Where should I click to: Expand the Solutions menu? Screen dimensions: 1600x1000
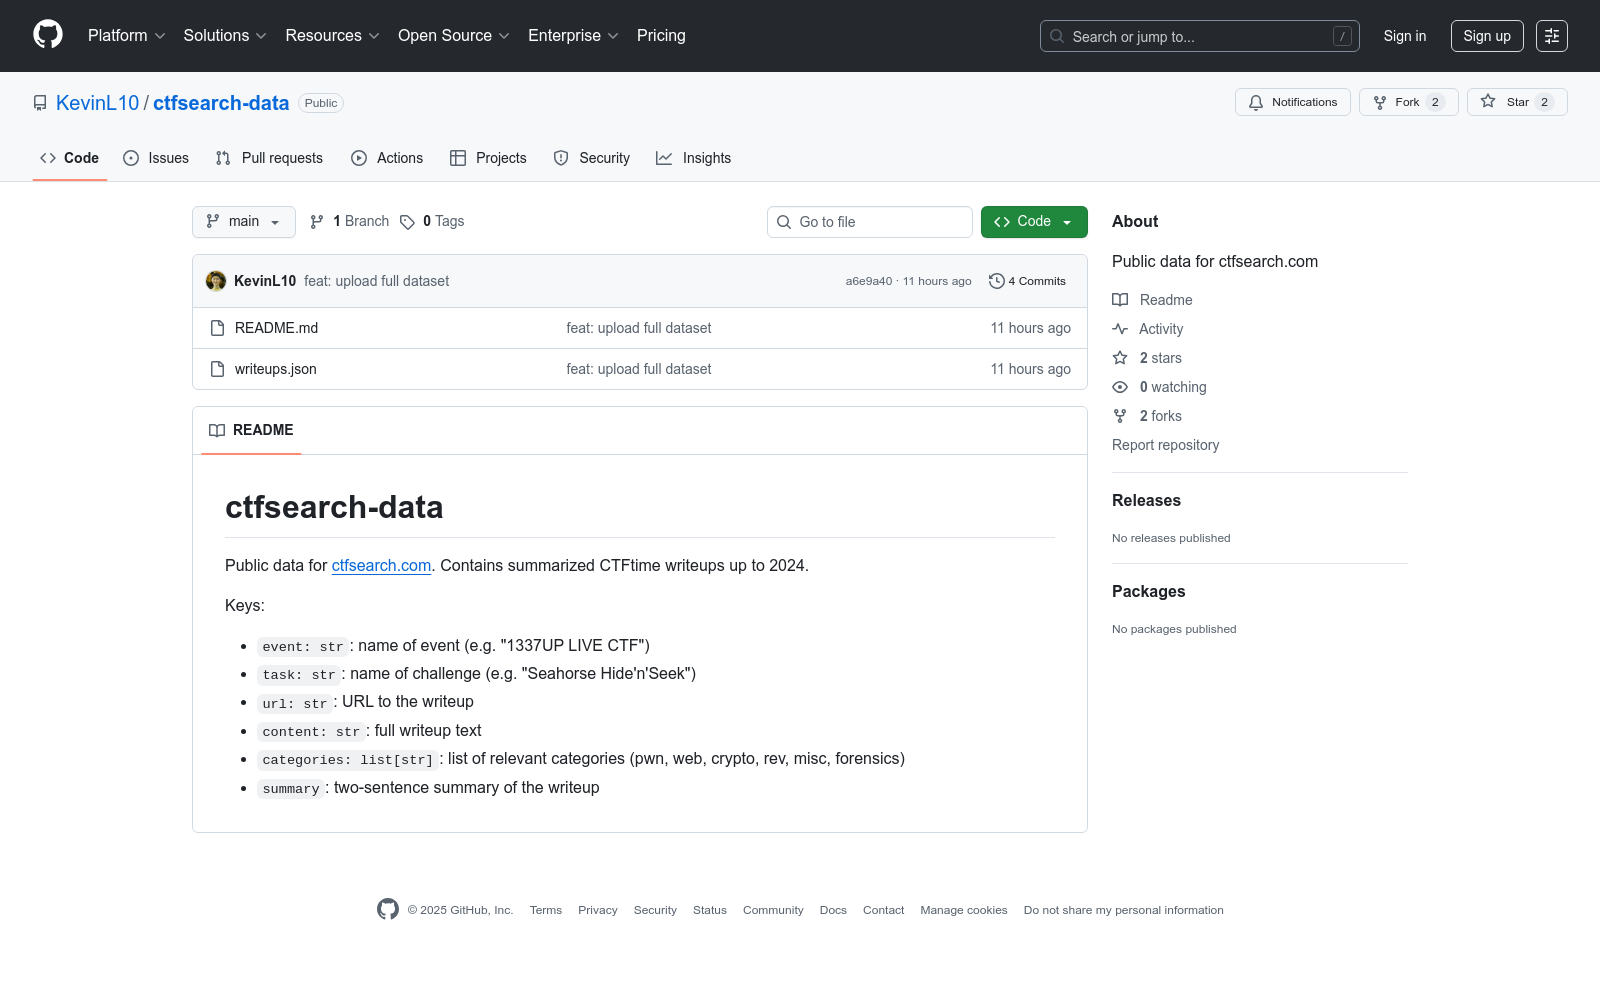pos(225,36)
